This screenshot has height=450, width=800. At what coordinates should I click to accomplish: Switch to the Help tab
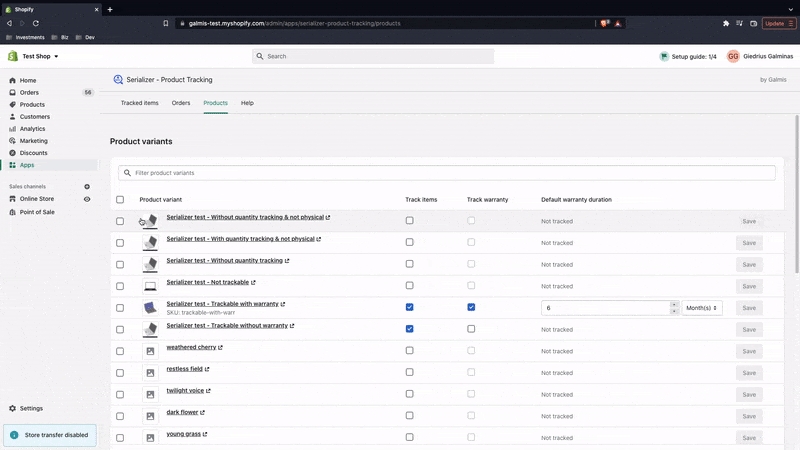coord(247,103)
